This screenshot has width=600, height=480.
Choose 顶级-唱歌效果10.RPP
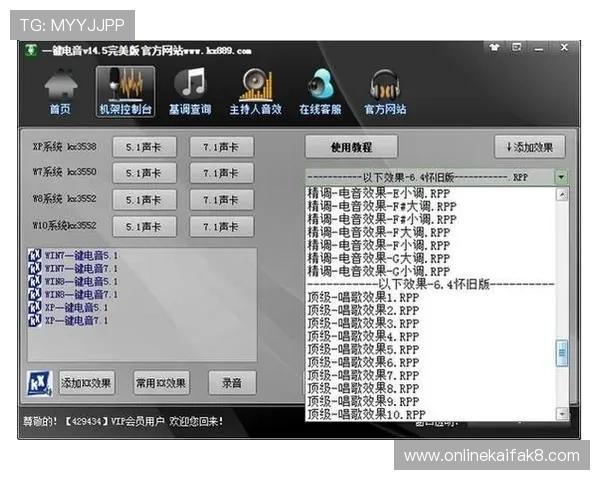(x=430, y=415)
